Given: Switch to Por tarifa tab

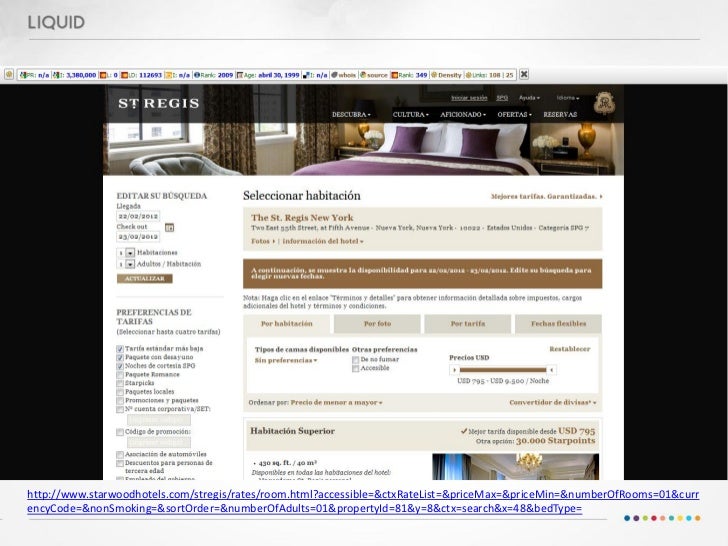Looking at the screenshot, I should point(468,324).
